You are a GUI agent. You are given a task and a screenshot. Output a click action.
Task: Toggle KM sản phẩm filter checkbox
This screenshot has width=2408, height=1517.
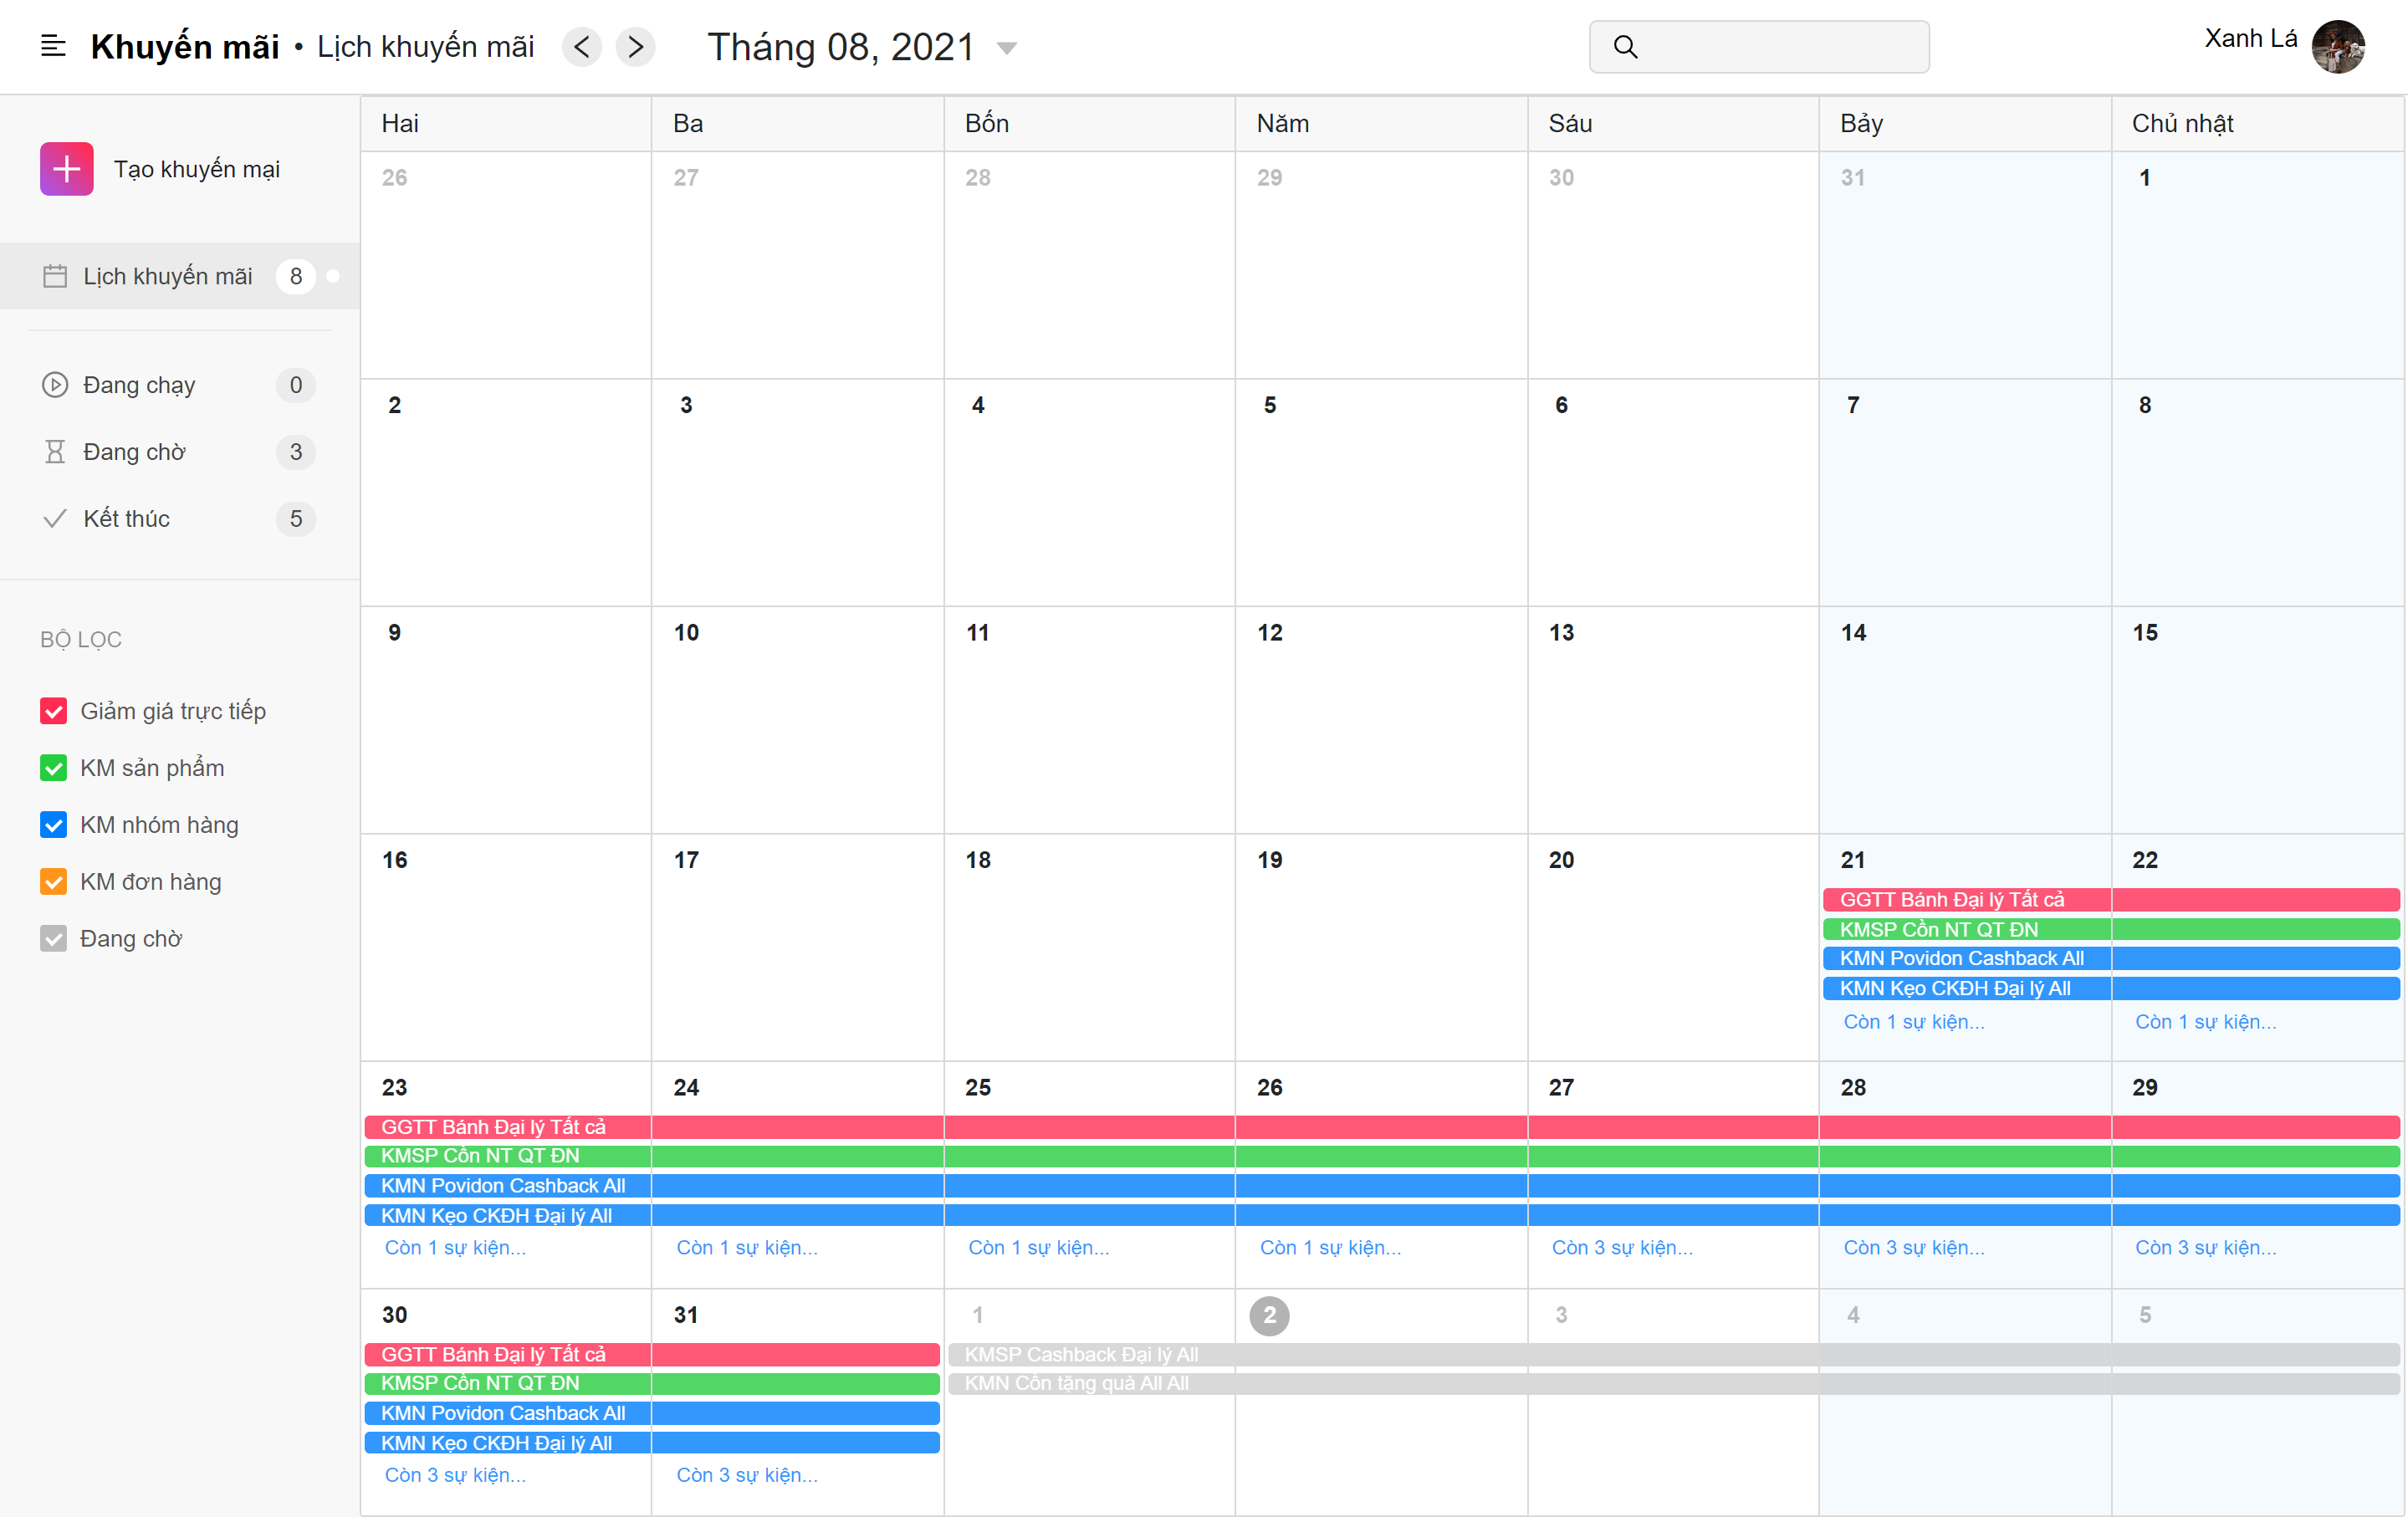54,768
